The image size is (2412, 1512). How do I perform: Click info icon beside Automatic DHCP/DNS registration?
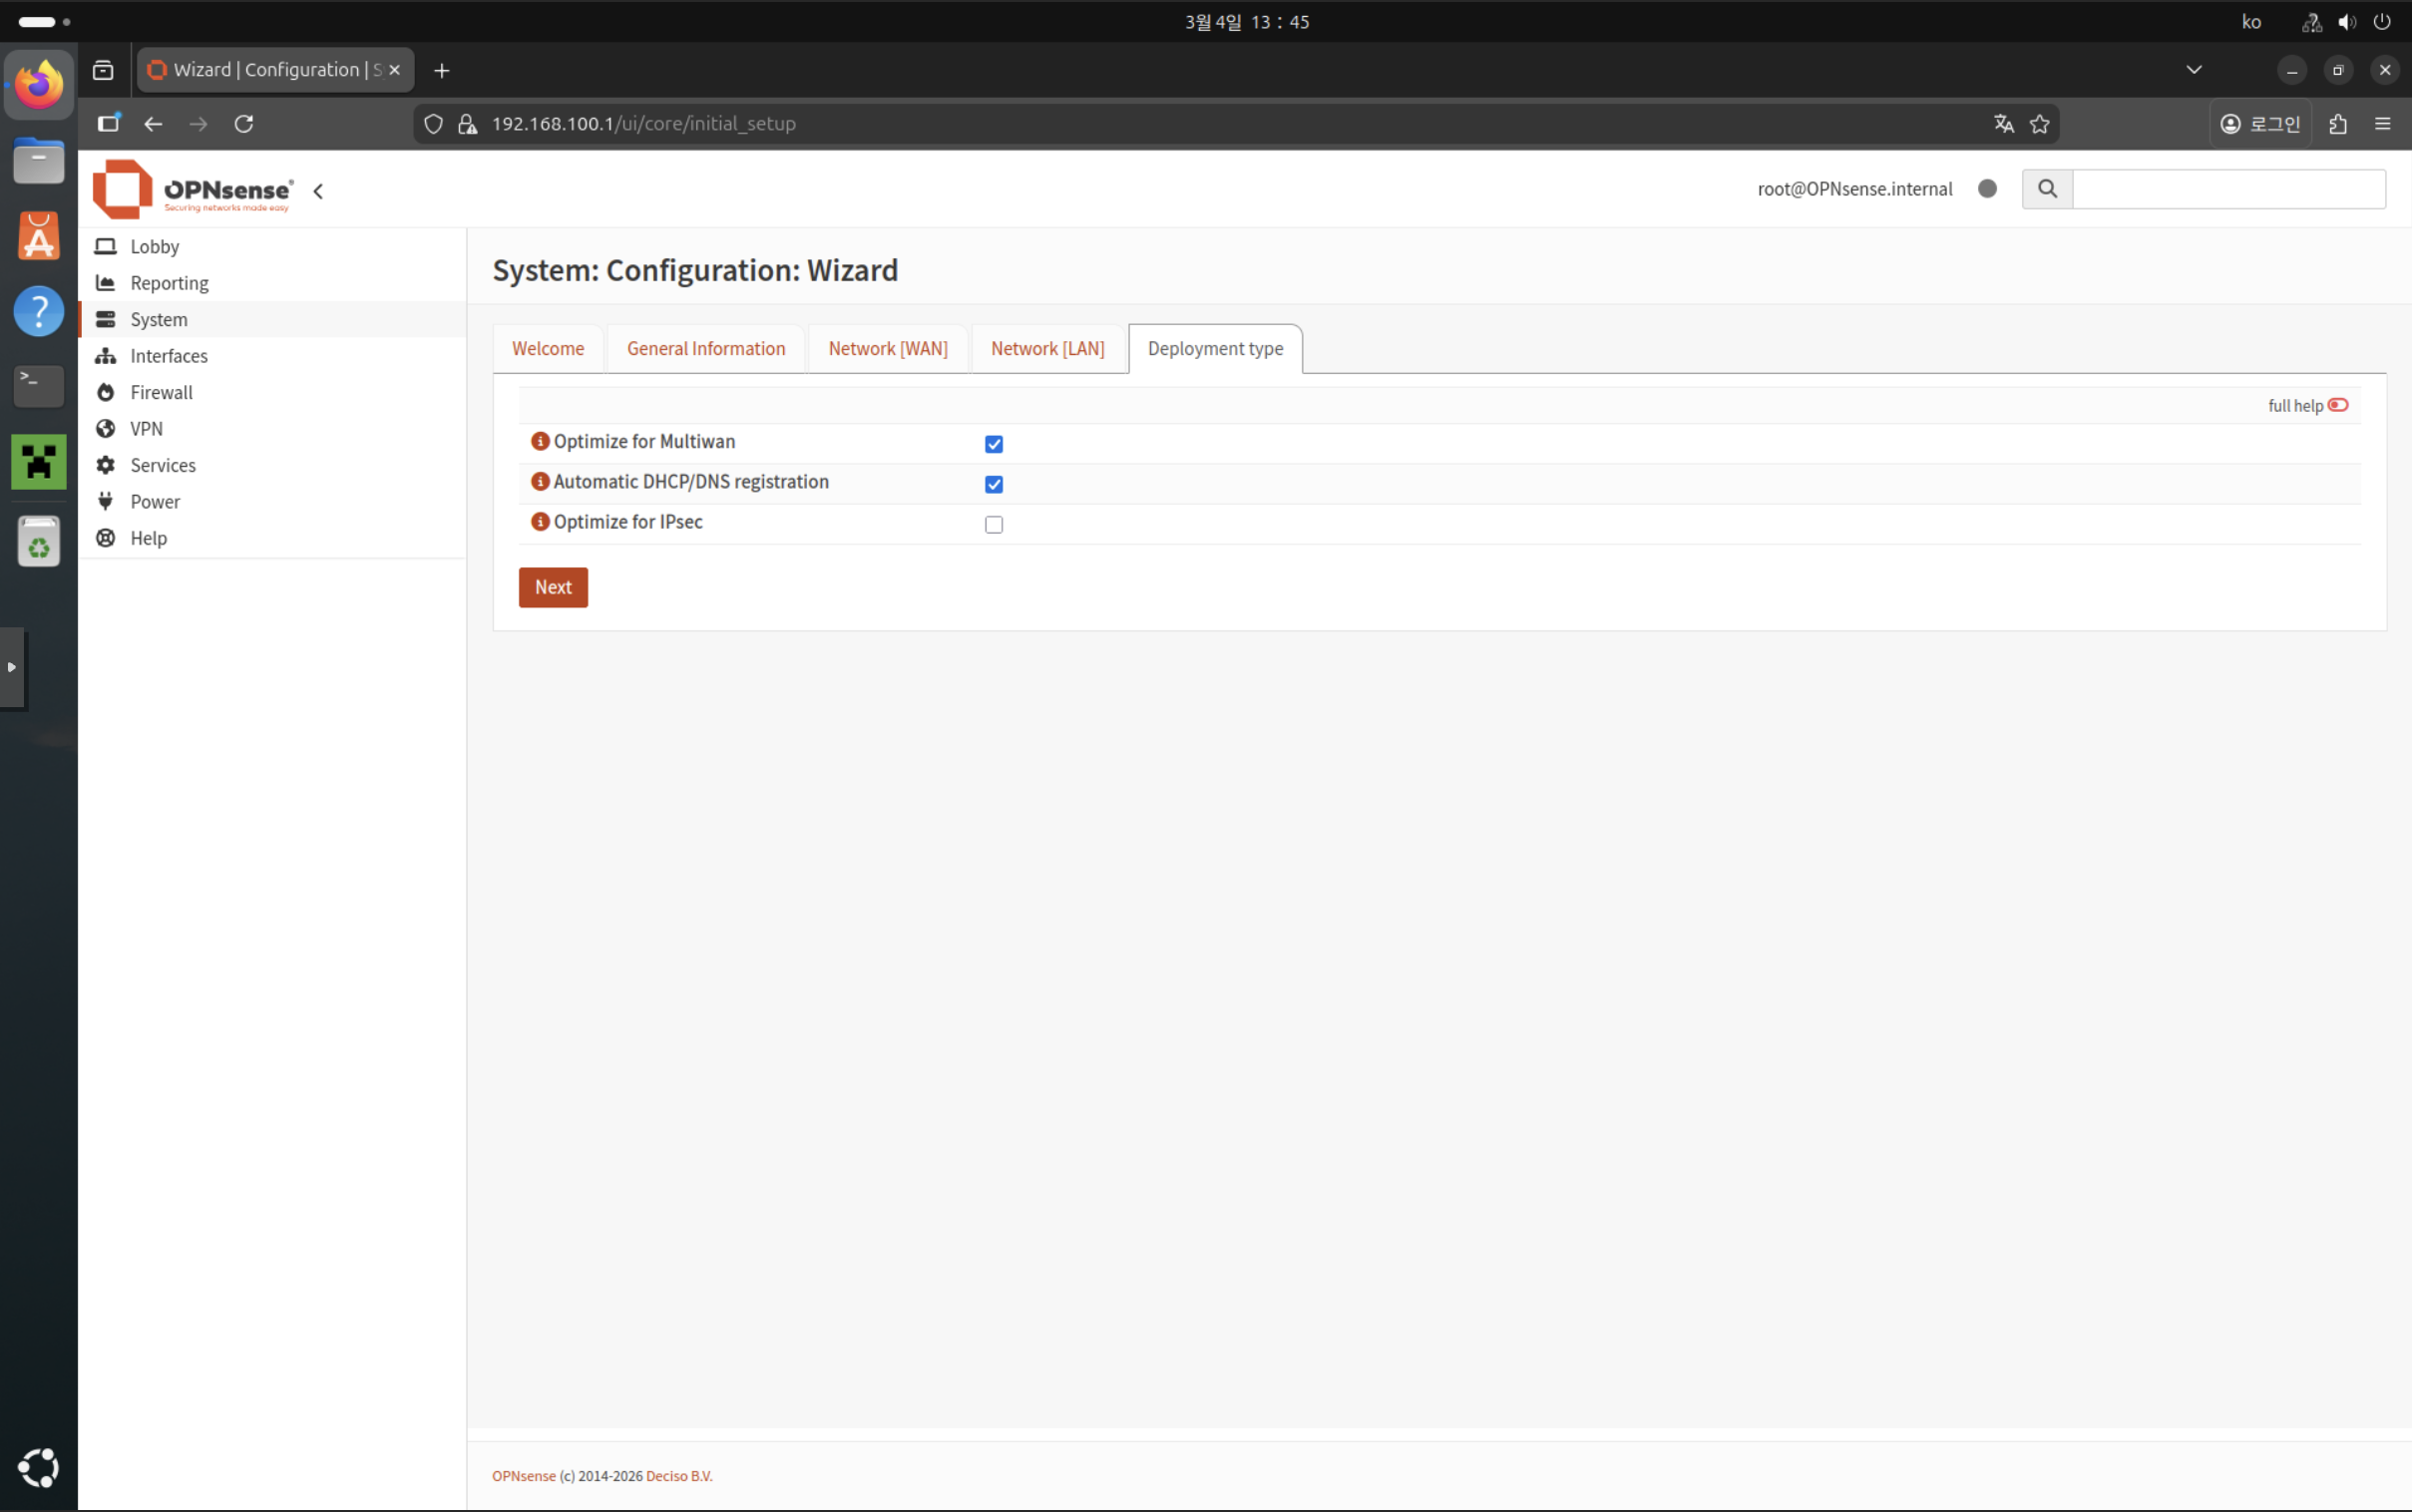point(540,481)
